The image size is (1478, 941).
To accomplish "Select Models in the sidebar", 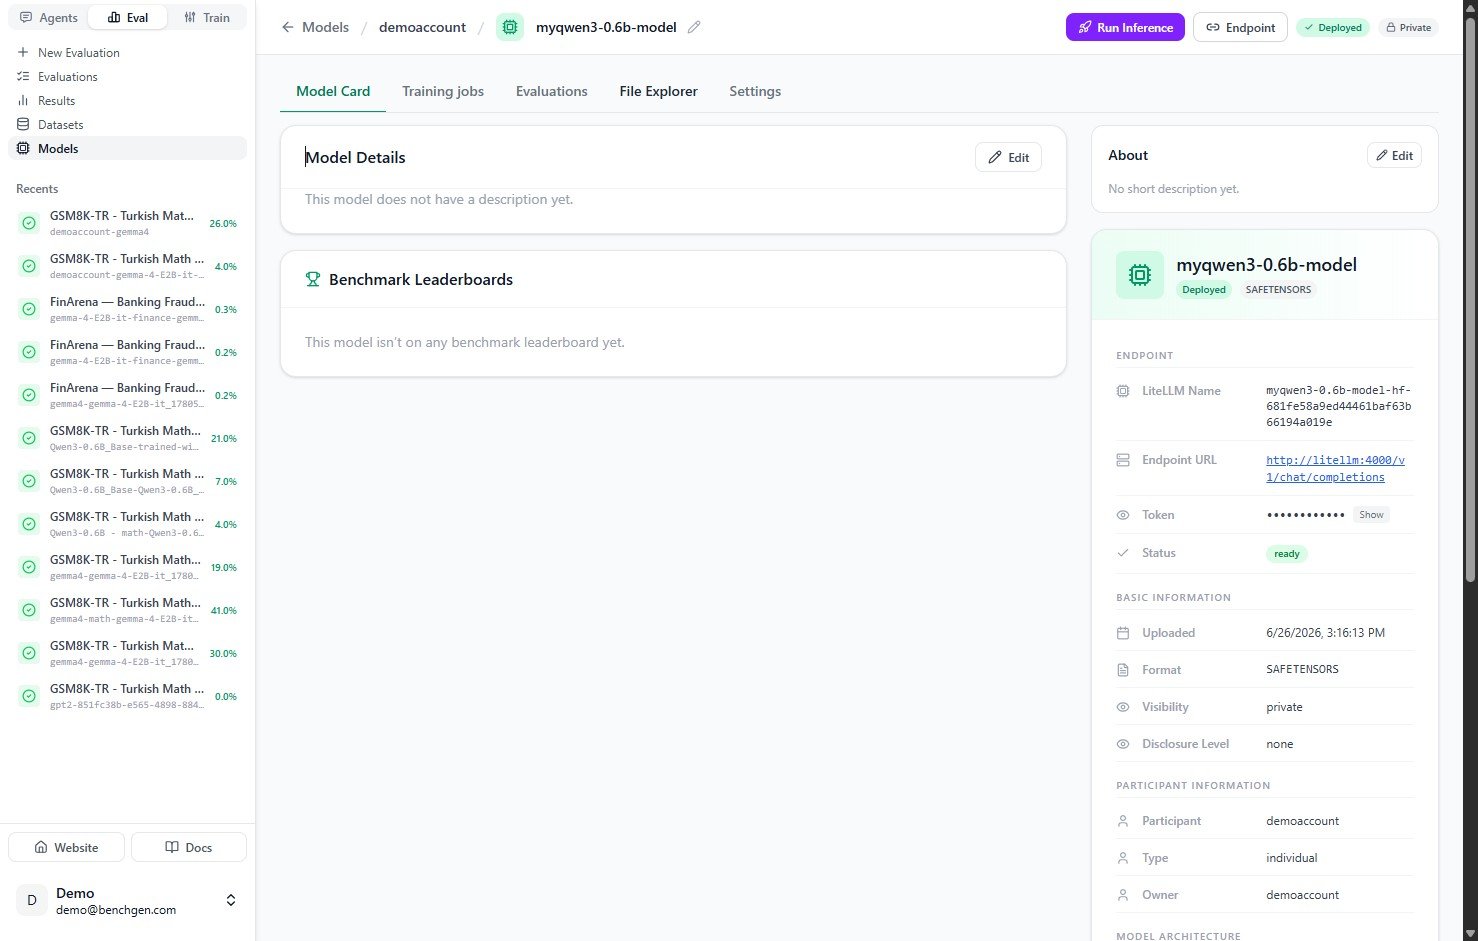I will click(127, 148).
